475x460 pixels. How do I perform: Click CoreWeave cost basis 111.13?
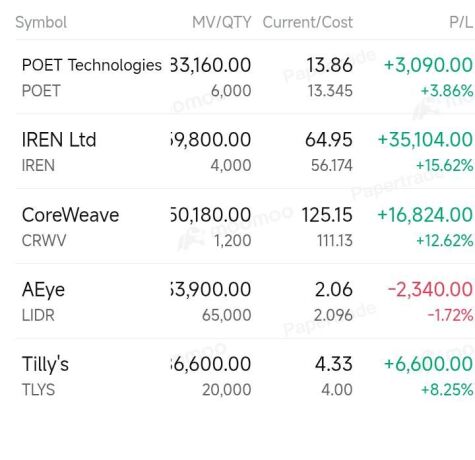(335, 240)
